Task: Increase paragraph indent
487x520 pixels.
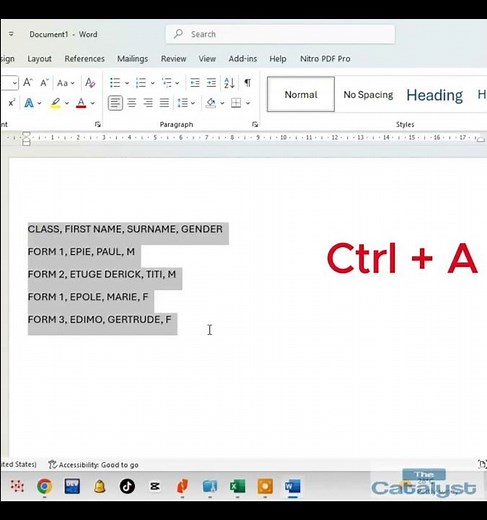Action: pyautogui.click(x=211, y=83)
